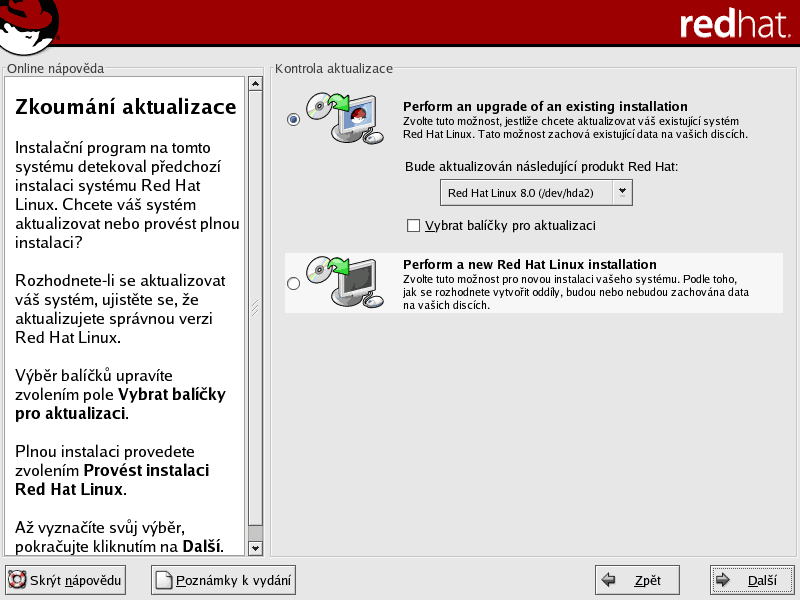Click the 'Skrýt nápovědu' button
The height and width of the screenshot is (600, 800).
(x=65, y=580)
